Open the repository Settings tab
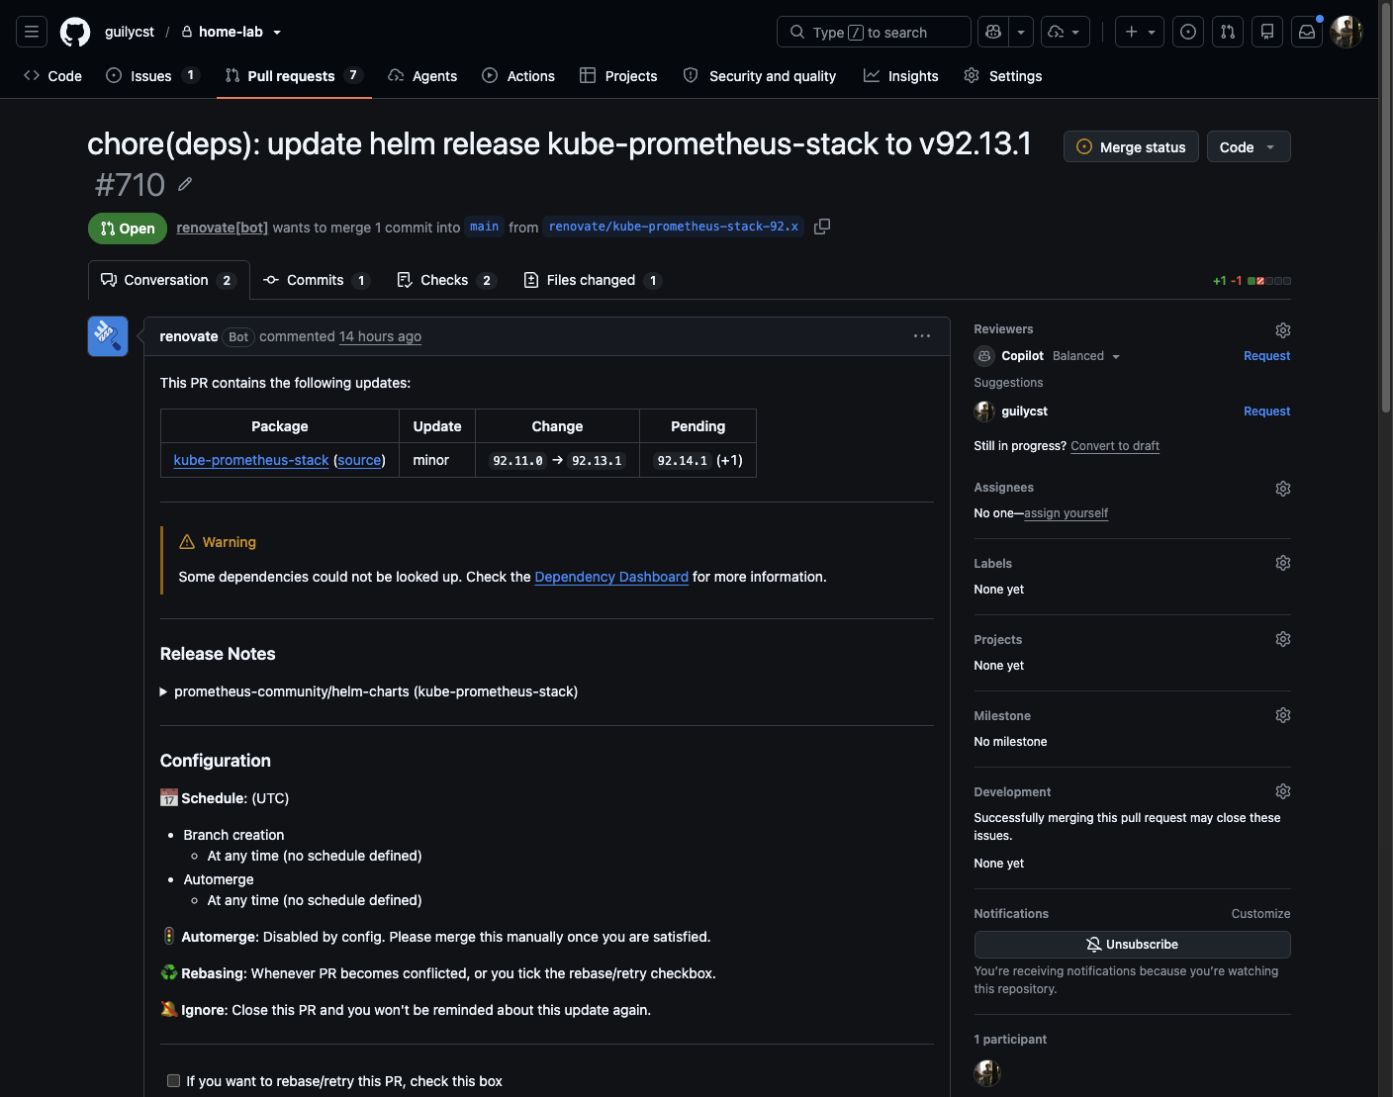The width and height of the screenshot is (1393, 1097). pos(1003,76)
